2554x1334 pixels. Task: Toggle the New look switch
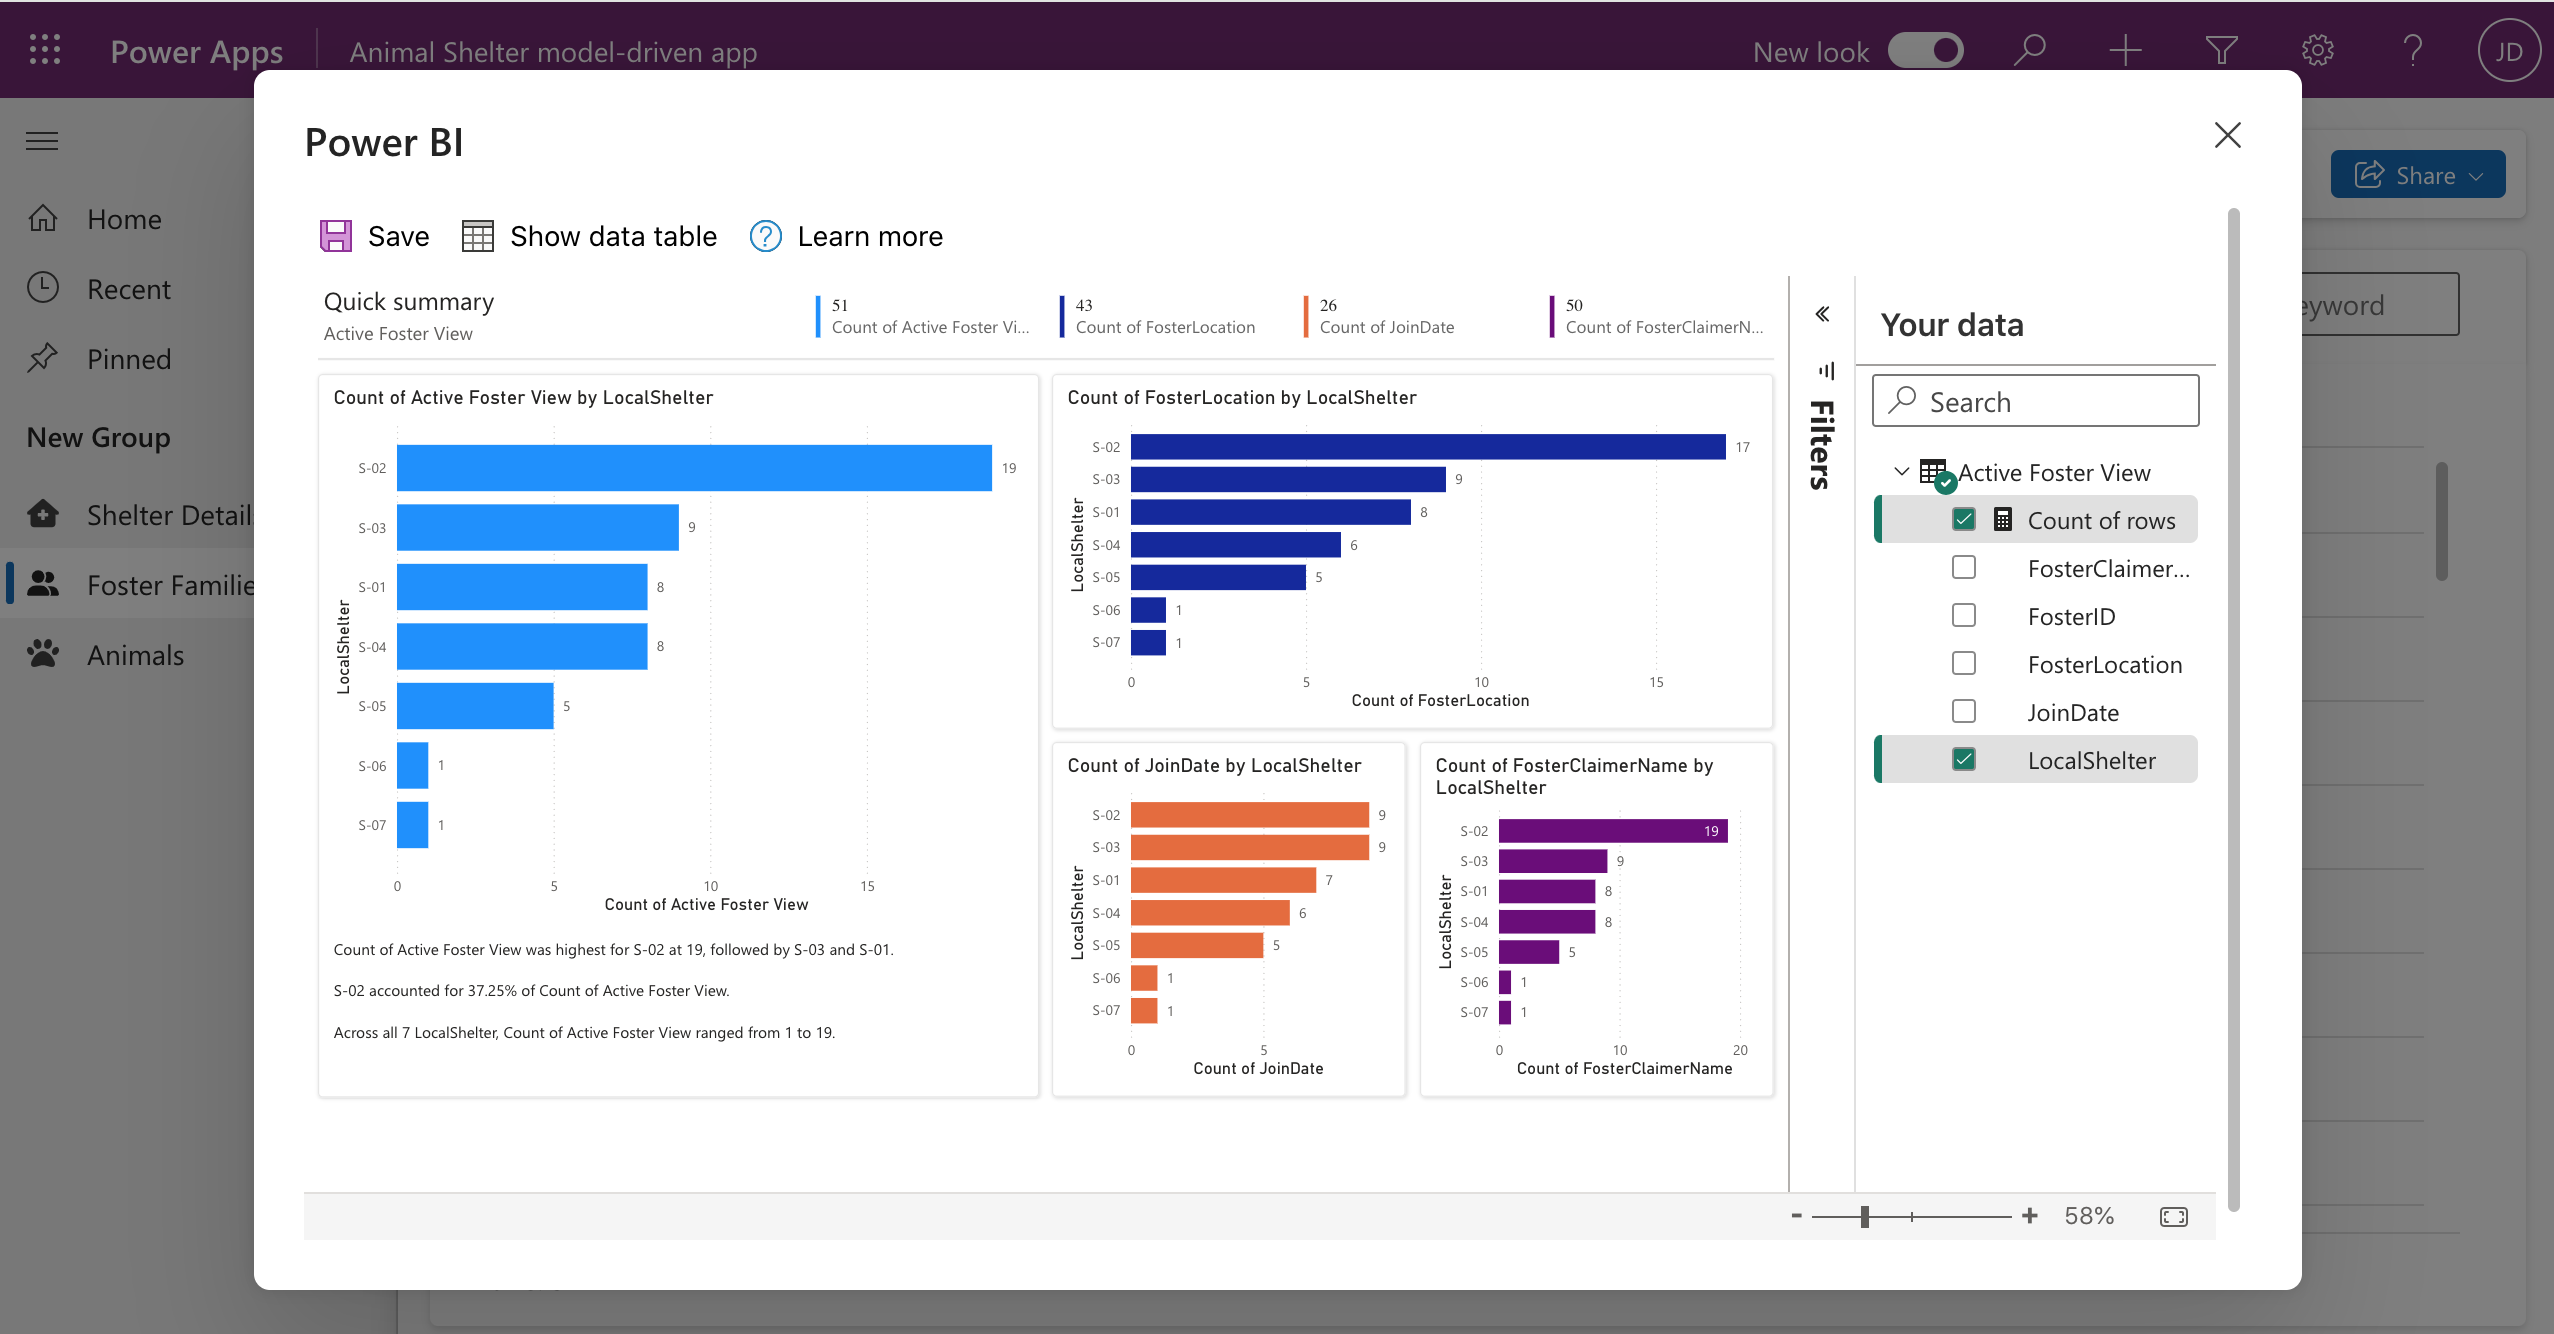(x=1926, y=50)
